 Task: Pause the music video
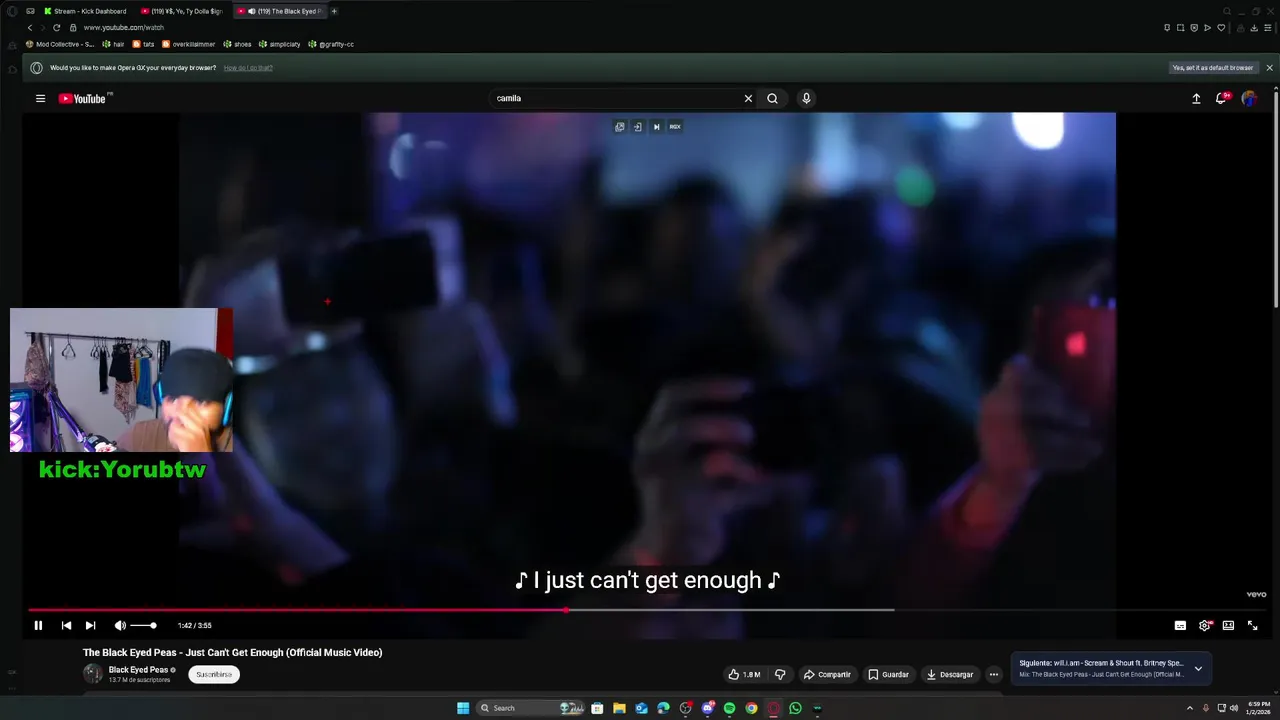click(x=38, y=625)
